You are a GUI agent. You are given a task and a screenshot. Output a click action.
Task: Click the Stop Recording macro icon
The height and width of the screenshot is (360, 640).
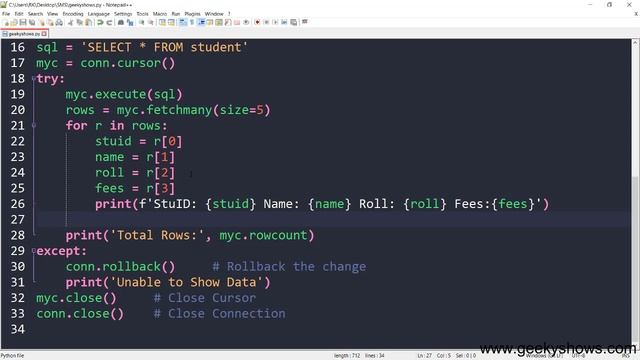click(267, 22)
